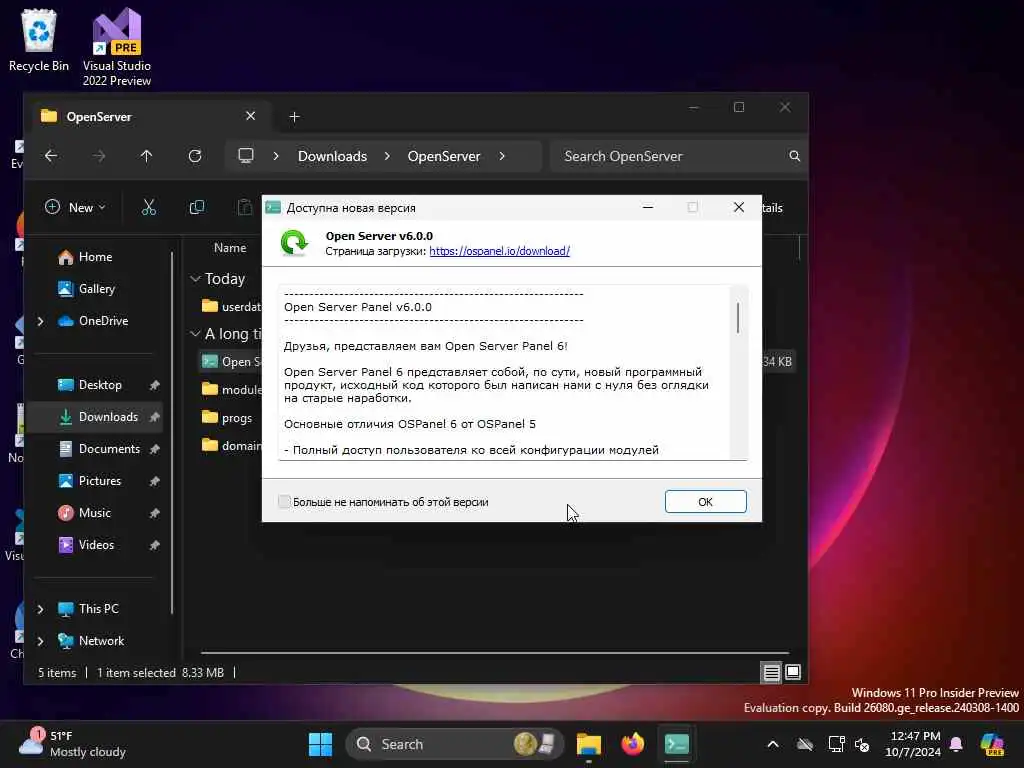
Task: Open Windows Start menu
Action: 320,744
